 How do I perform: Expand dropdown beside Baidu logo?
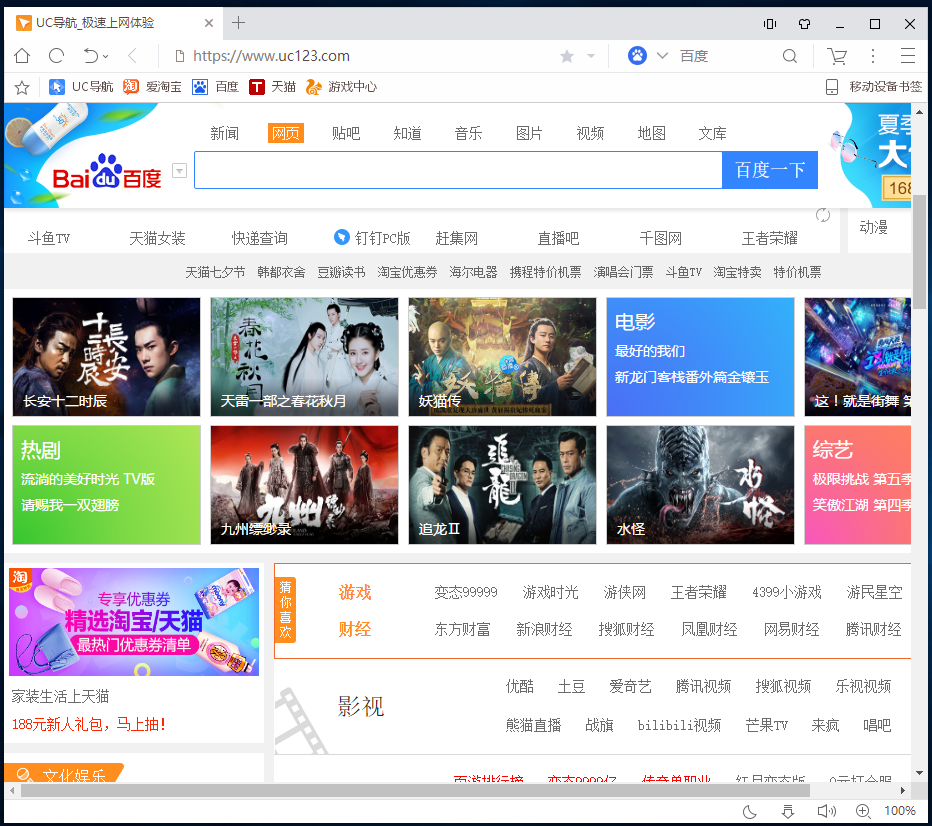tap(180, 171)
